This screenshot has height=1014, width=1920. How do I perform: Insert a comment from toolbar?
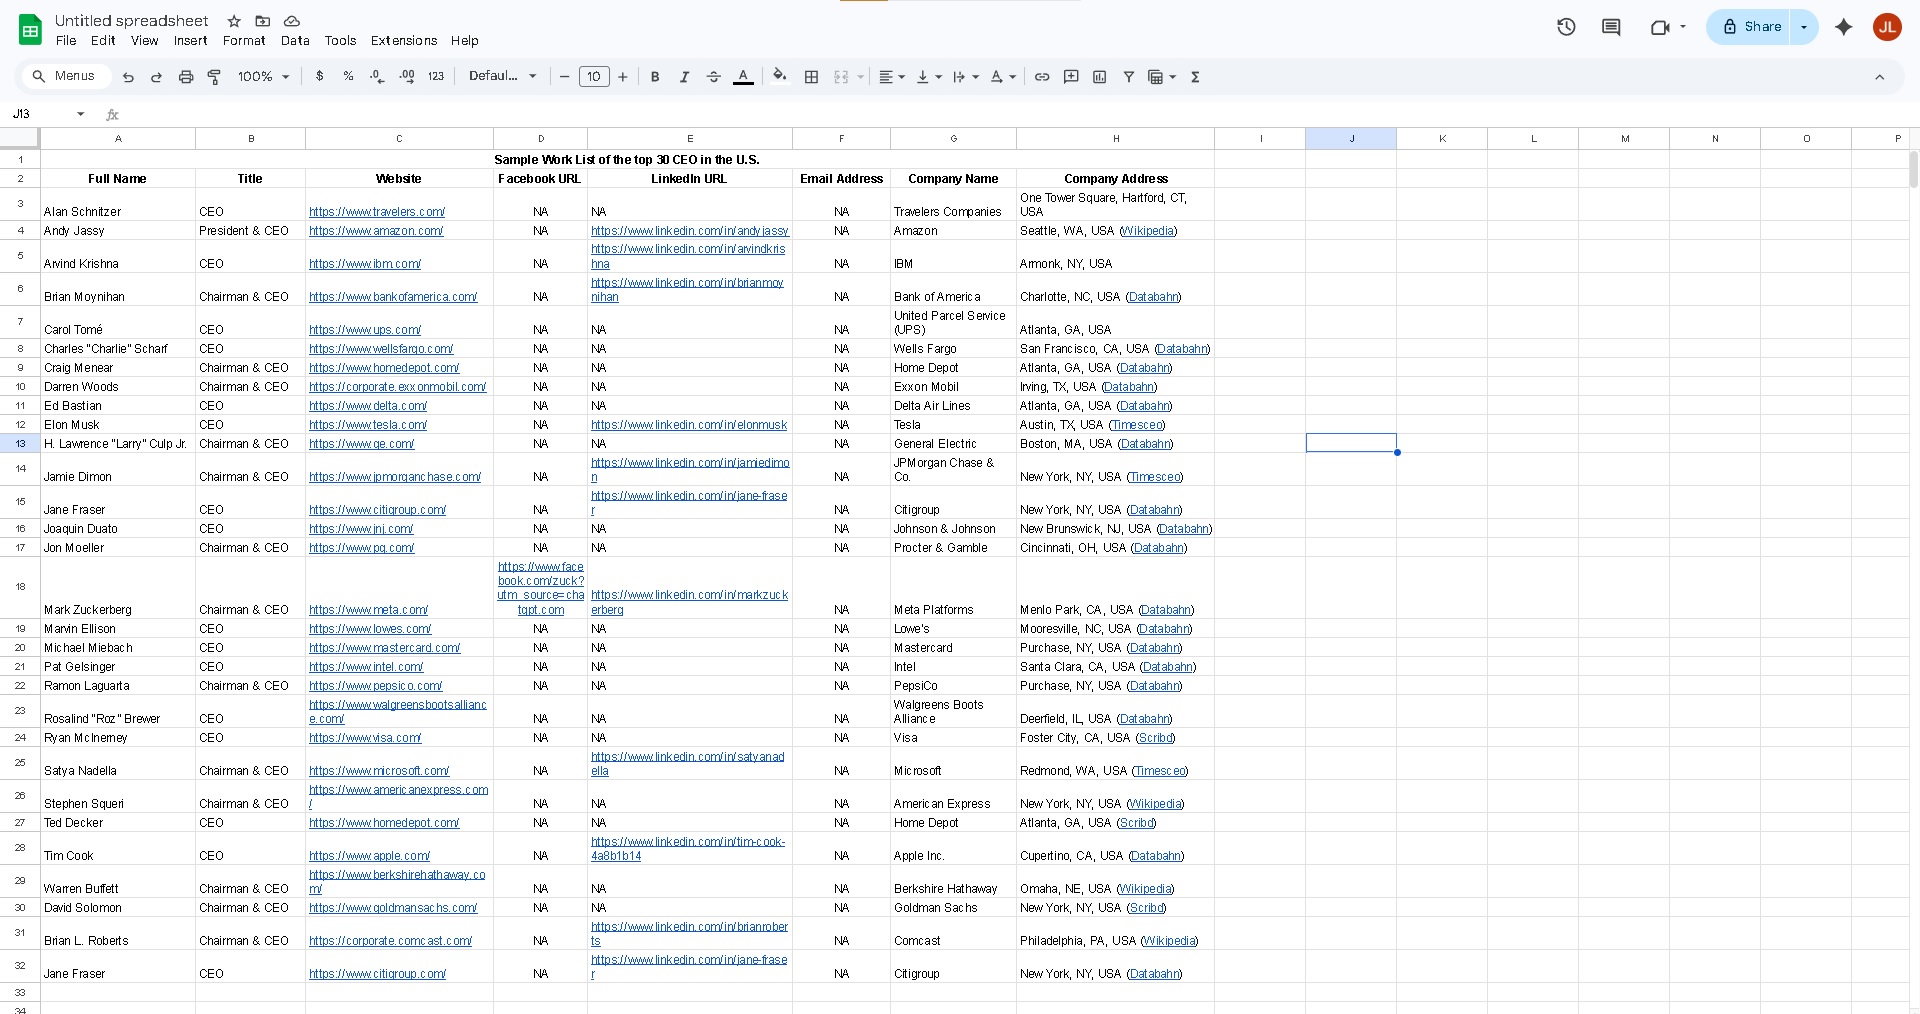[1071, 77]
